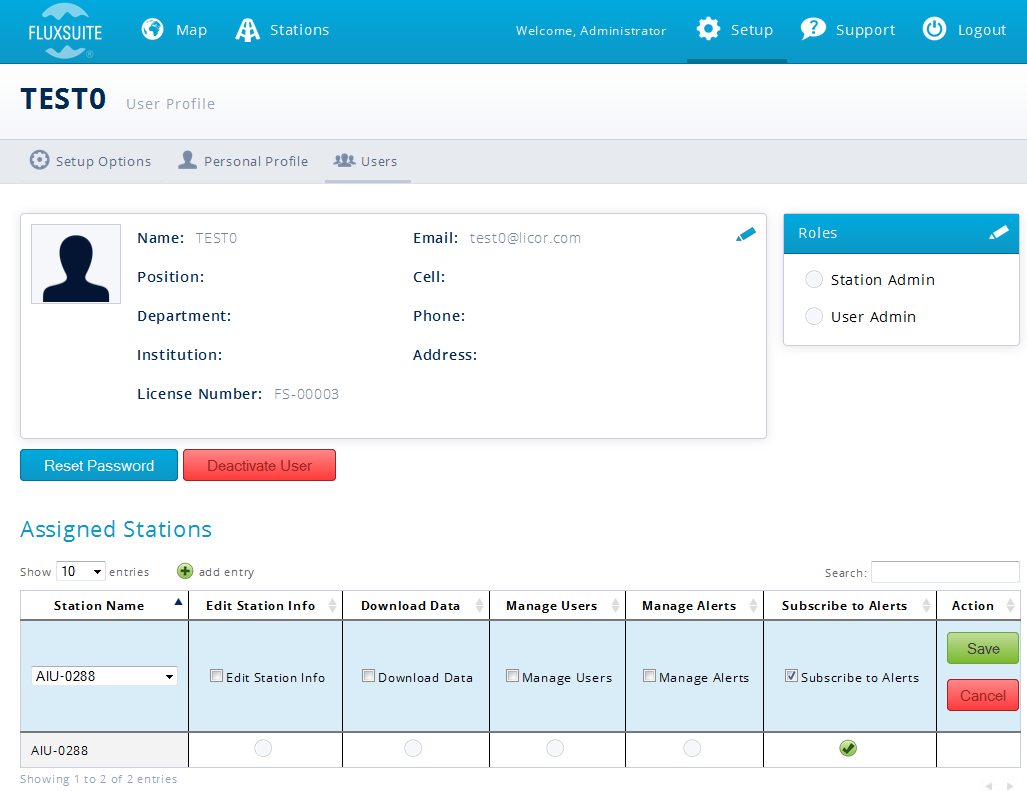Open the Map menu
This screenshot has height=791, width=1027.
(174, 30)
